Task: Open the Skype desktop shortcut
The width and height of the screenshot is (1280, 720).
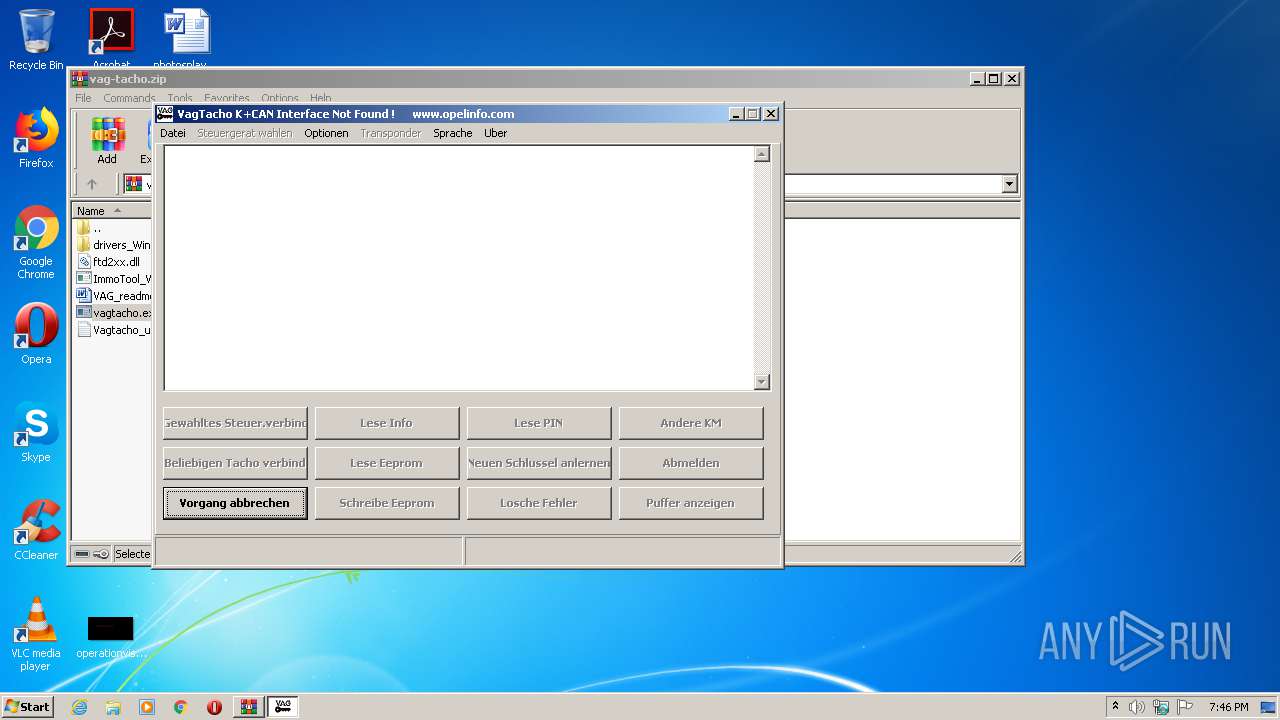Action: tap(36, 432)
